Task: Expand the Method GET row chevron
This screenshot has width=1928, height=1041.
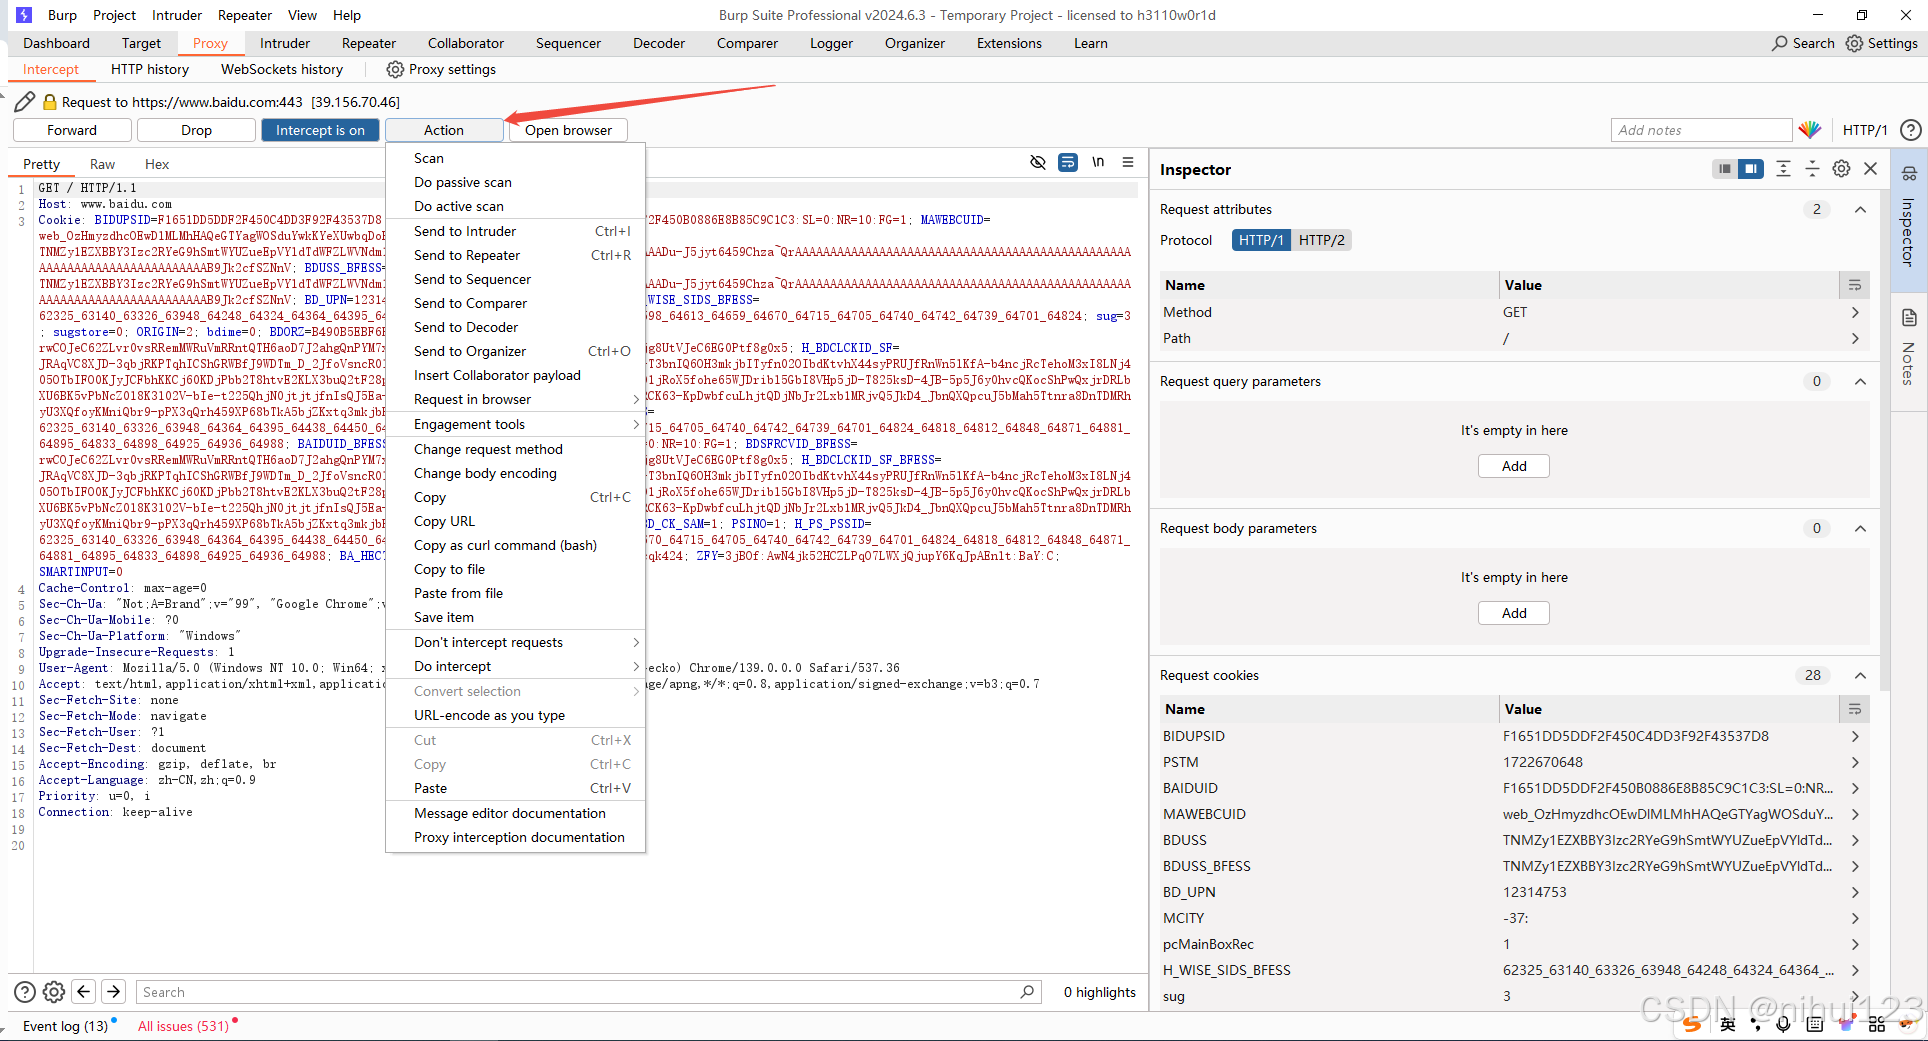Action: click(x=1855, y=312)
